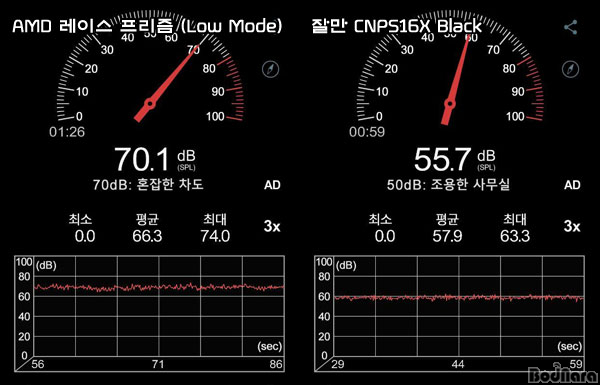The height and width of the screenshot is (385, 600).
Task: Toggle the 3x graph speed in the left panel
Action: point(272,227)
